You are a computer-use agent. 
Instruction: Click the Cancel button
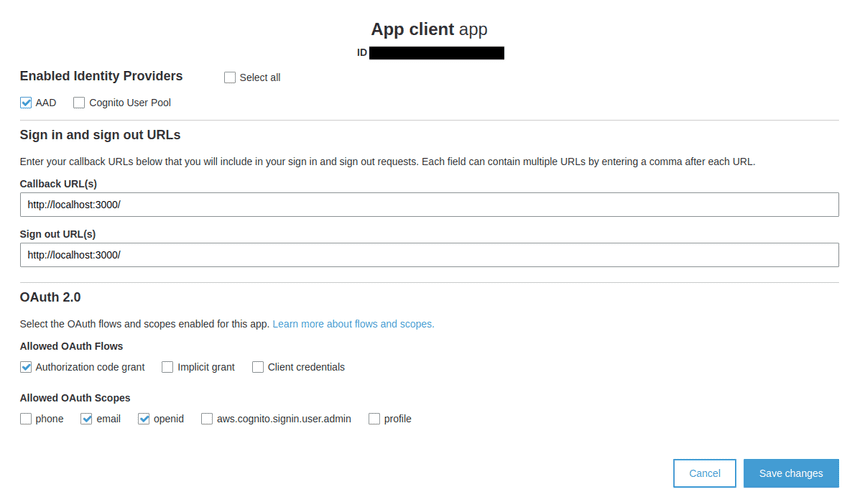pos(705,473)
